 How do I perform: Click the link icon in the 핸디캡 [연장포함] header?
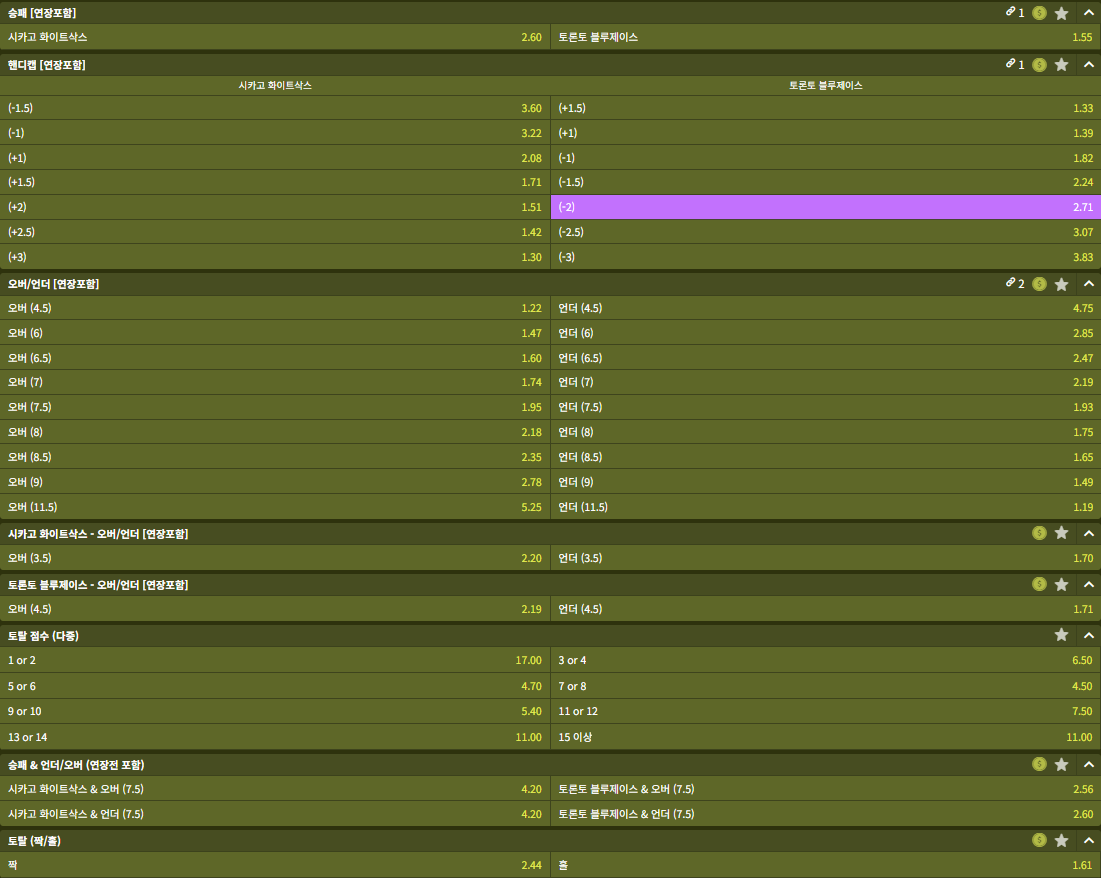pos(1010,64)
